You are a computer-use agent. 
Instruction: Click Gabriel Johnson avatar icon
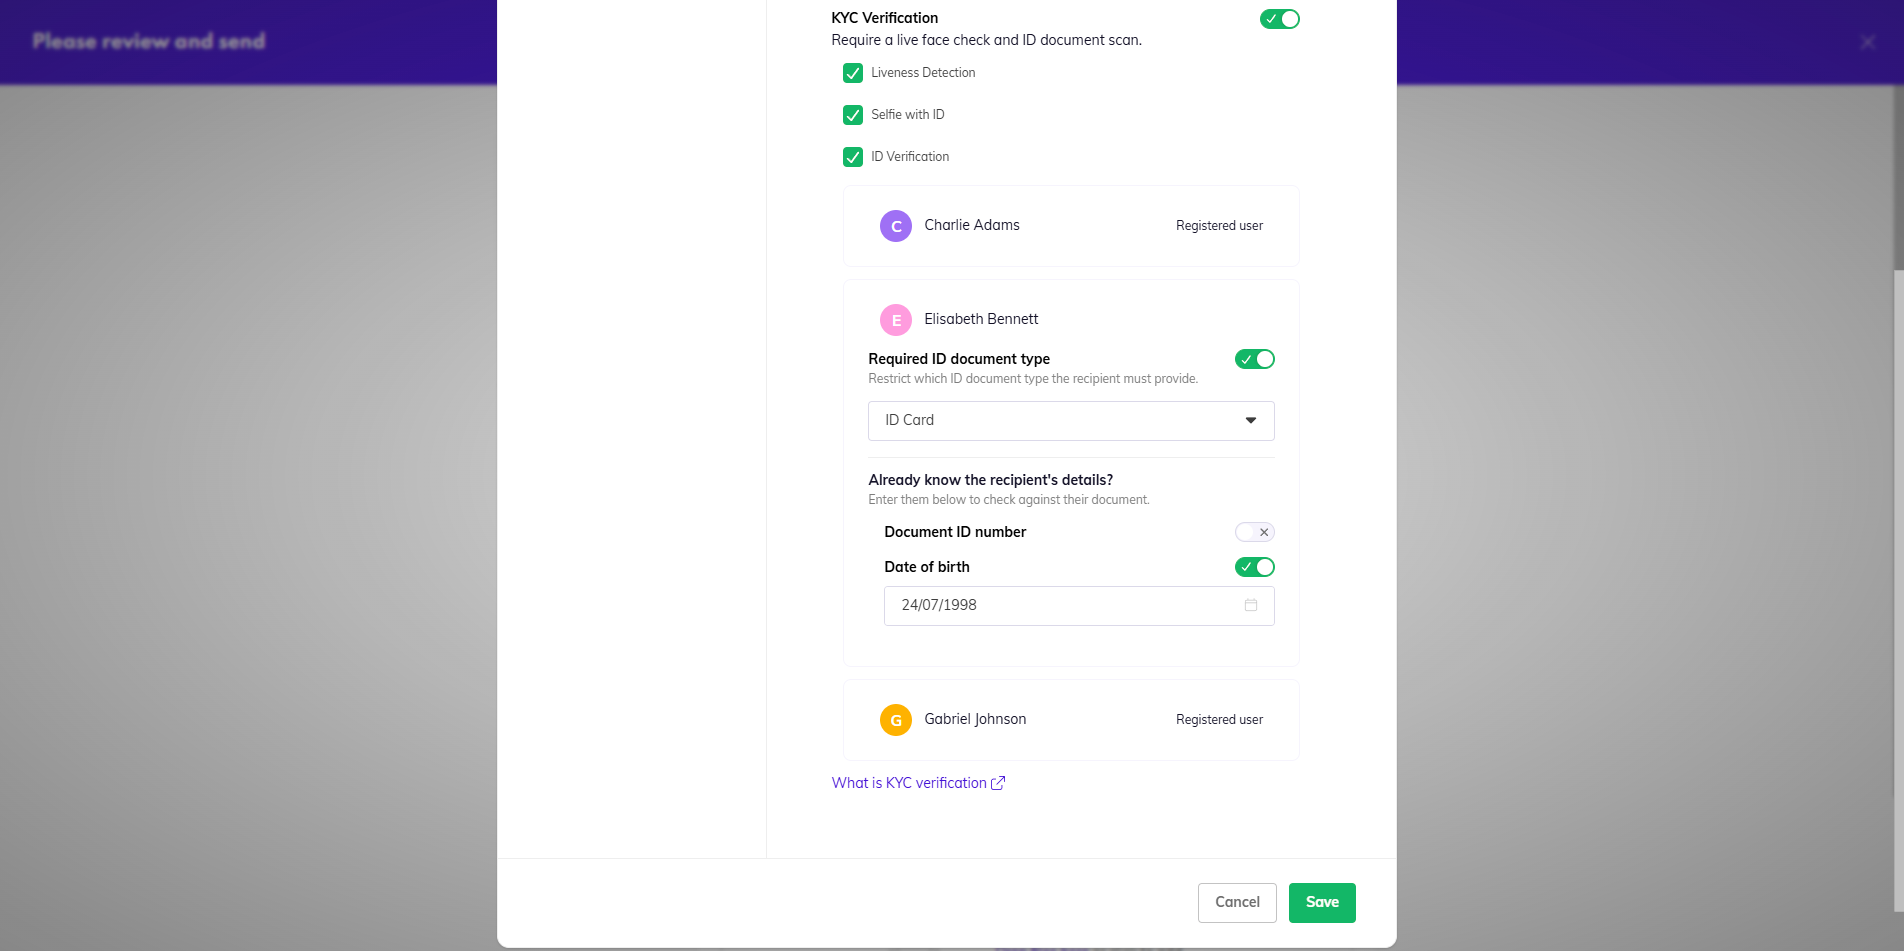[895, 720]
